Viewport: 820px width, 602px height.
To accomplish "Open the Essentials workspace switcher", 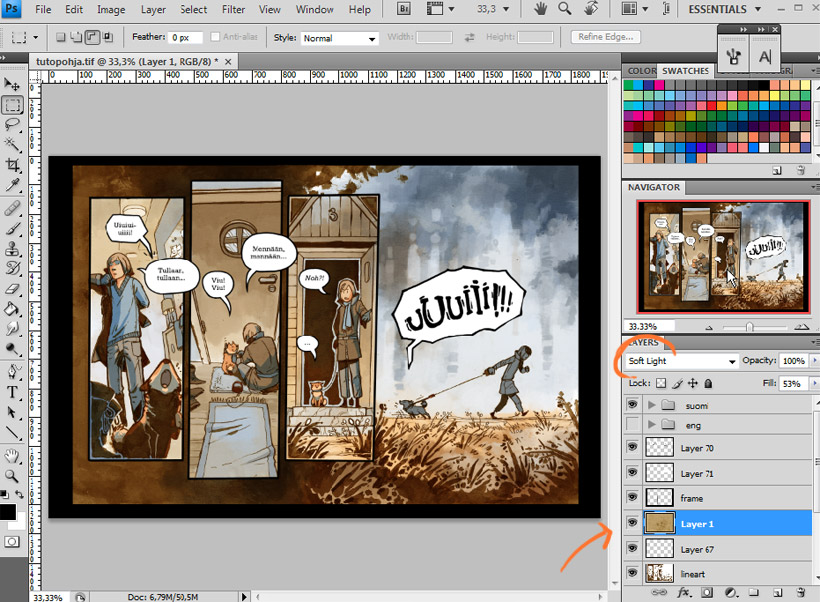I will coord(723,10).
